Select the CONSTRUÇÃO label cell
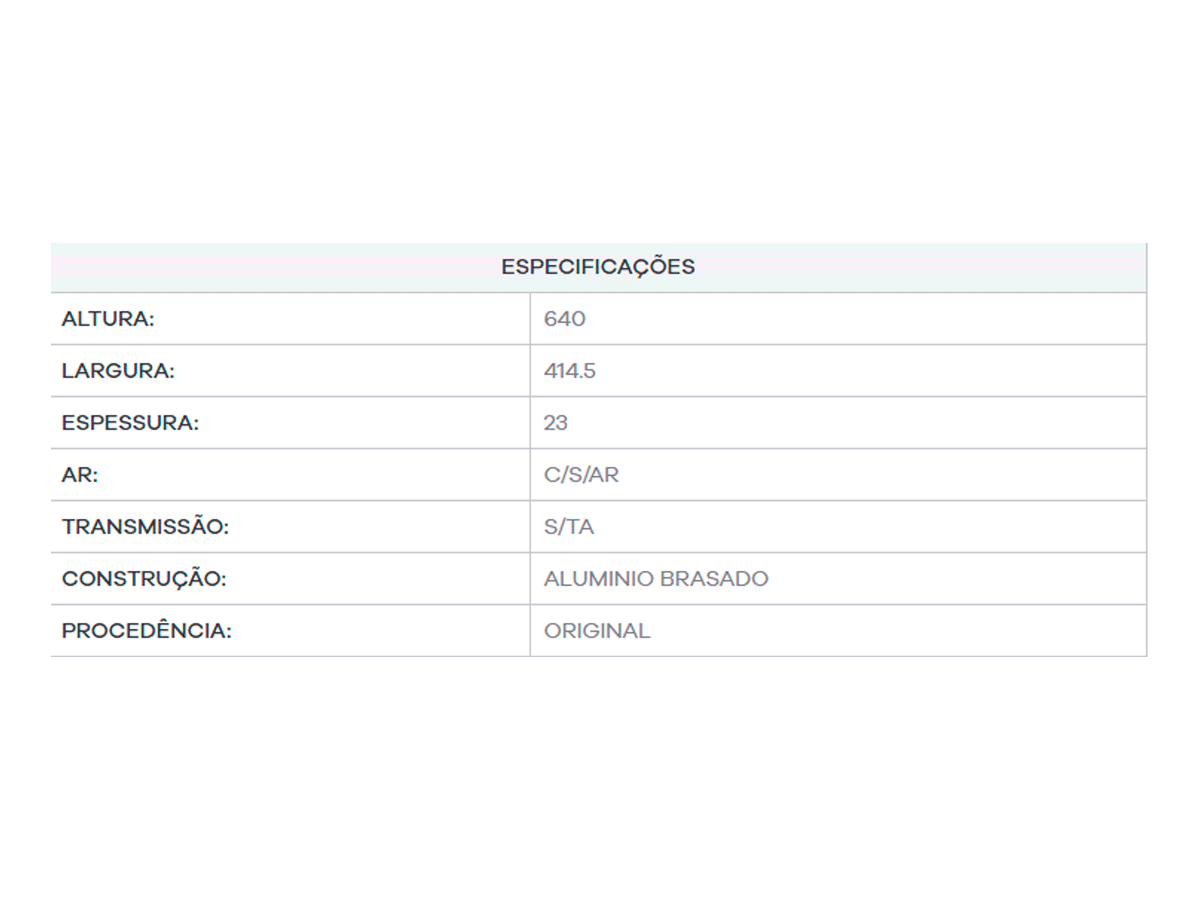The height and width of the screenshot is (900, 1200). coord(144,579)
